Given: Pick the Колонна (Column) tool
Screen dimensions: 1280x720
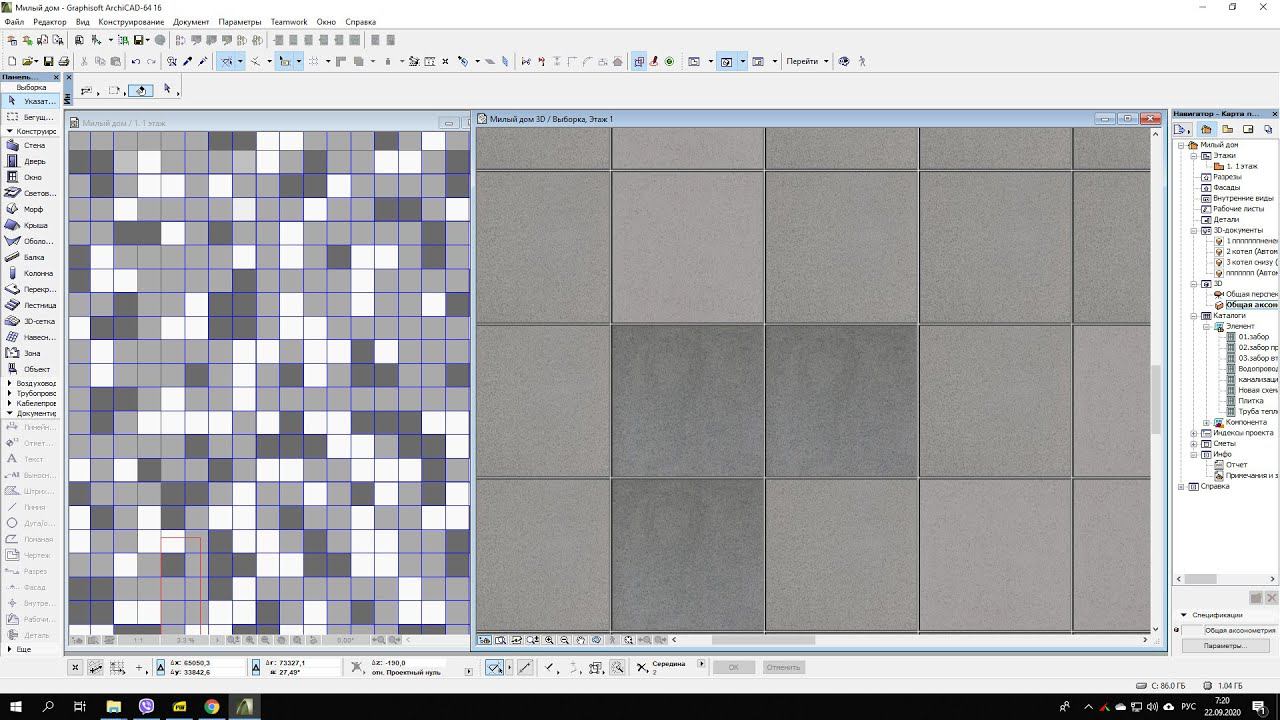Looking at the screenshot, I should [x=37, y=273].
